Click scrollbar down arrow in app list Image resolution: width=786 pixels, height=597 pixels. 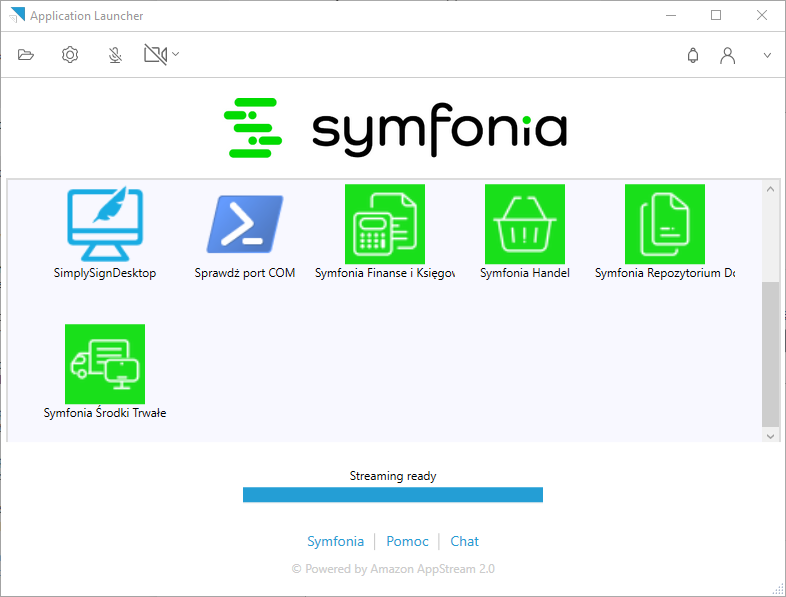click(770, 435)
